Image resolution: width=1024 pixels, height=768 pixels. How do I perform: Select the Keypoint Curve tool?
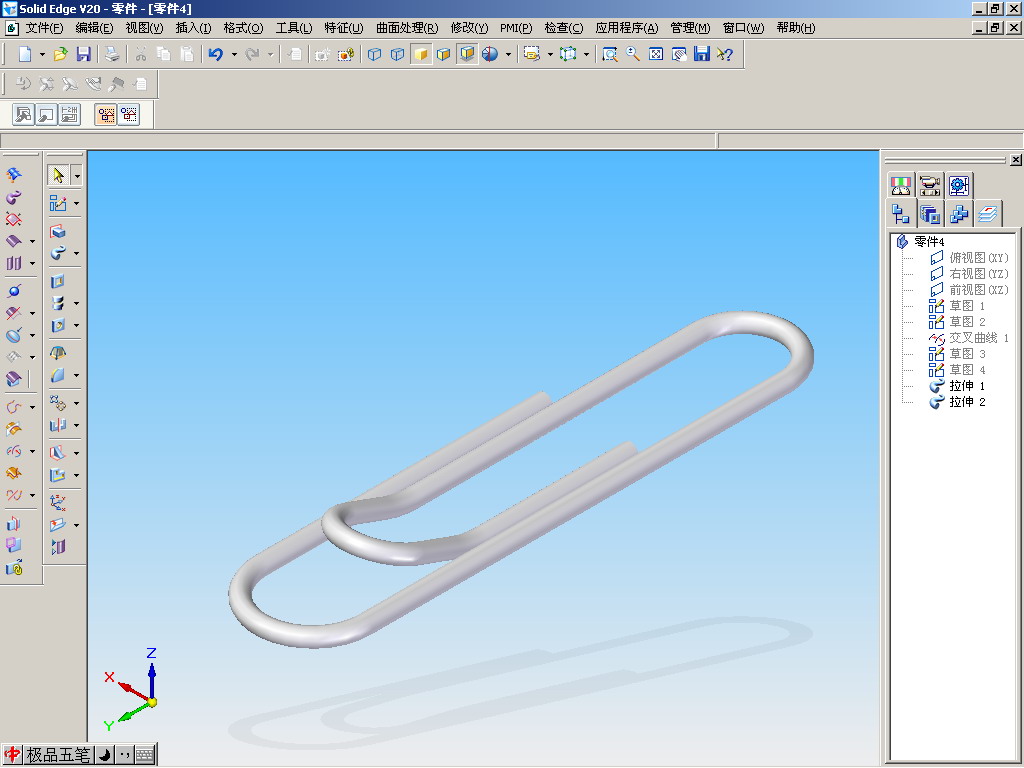[14, 406]
